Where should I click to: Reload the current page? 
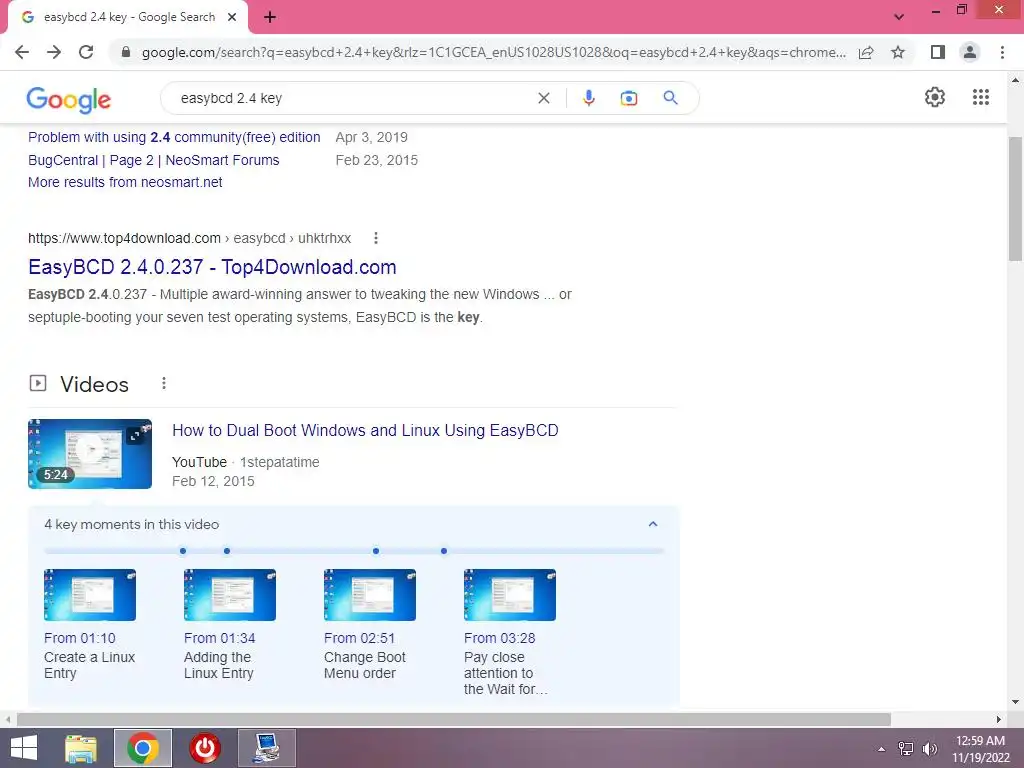[86, 52]
